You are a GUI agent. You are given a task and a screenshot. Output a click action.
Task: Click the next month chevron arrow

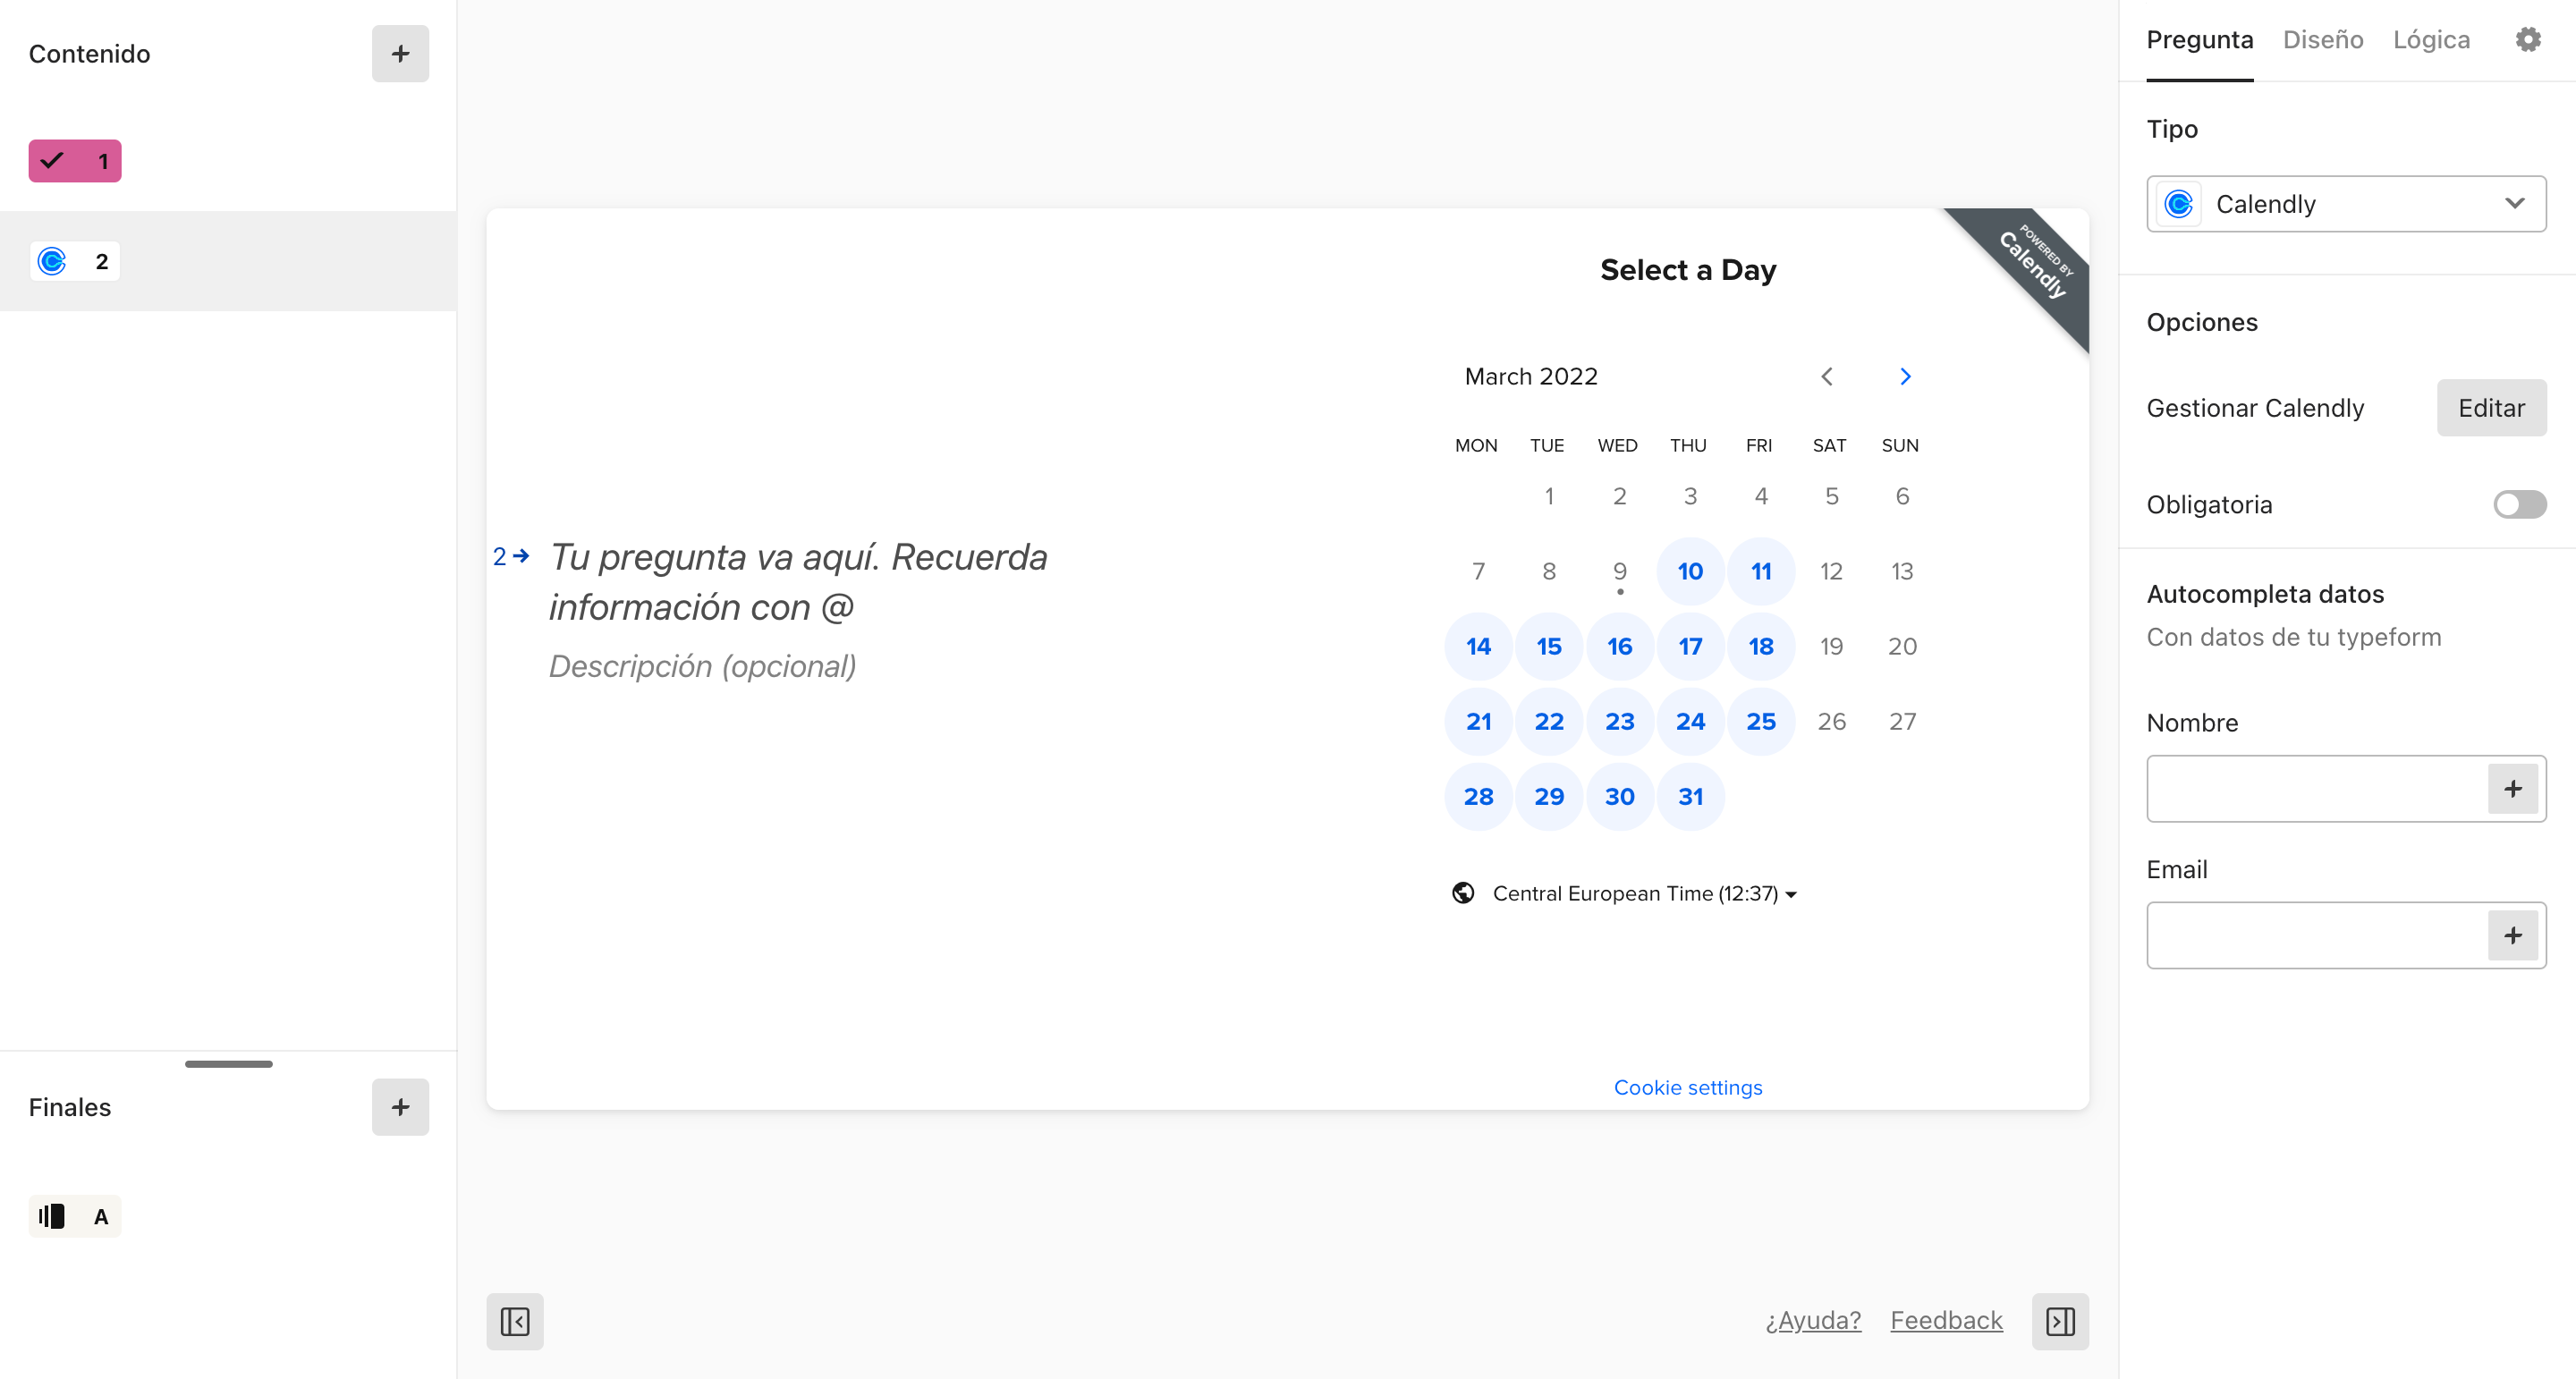coord(1906,376)
